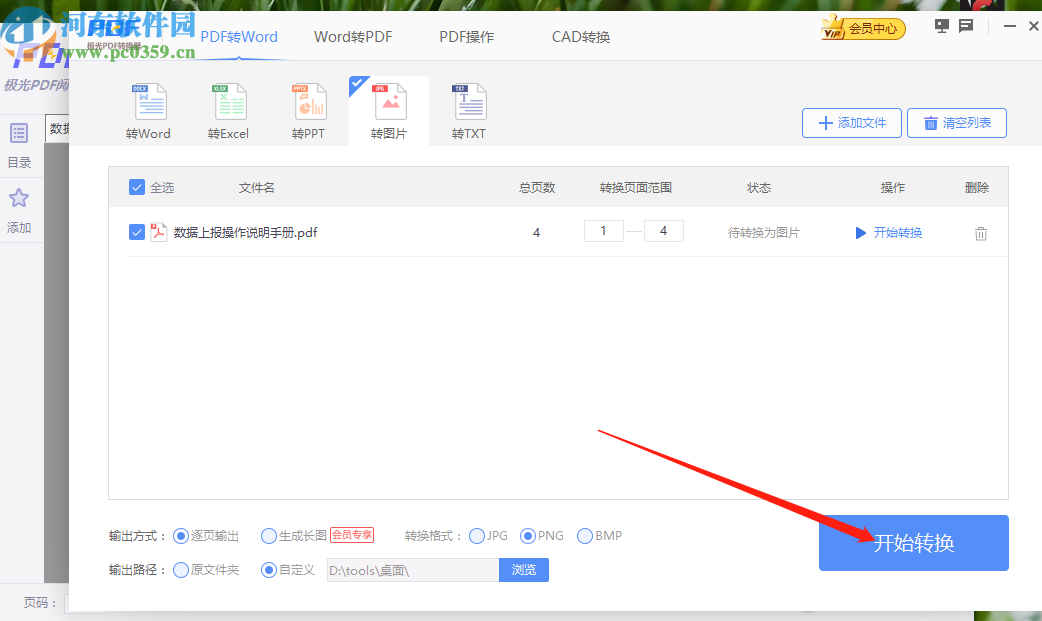
Task: Click the 添加文件 button
Action: (x=852, y=123)
